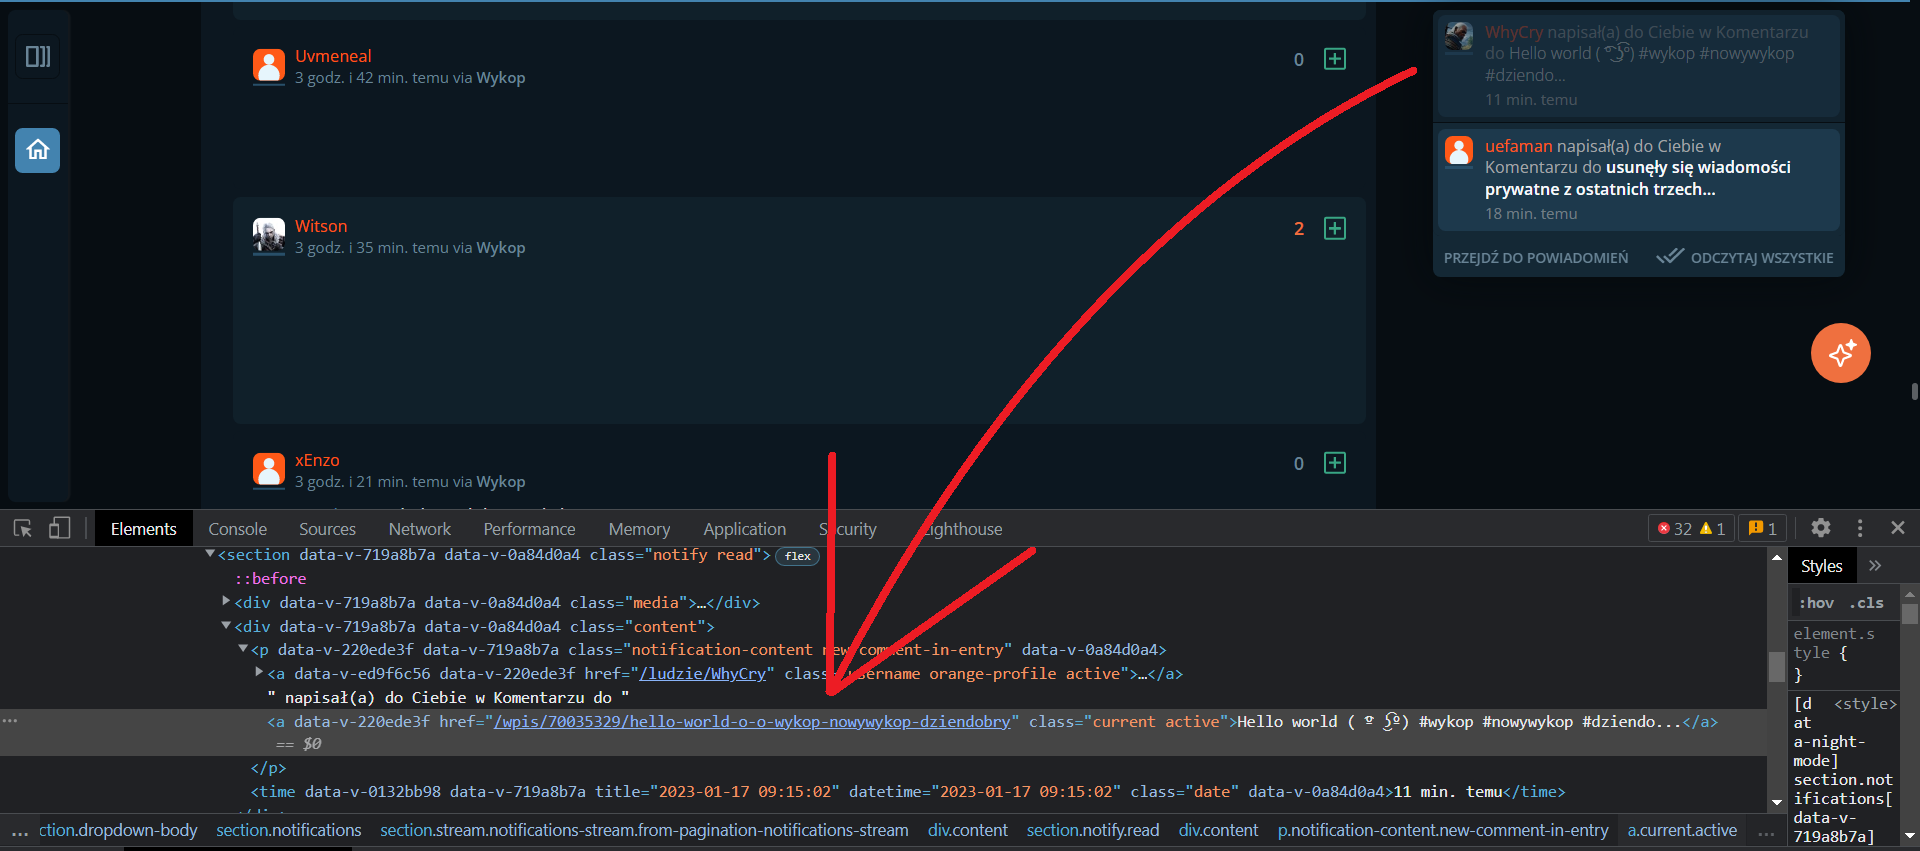The width and height of the screenshot is (1920, 851).
Task: Toggle the :hov element state panel
Action: tap(1816, 603)
